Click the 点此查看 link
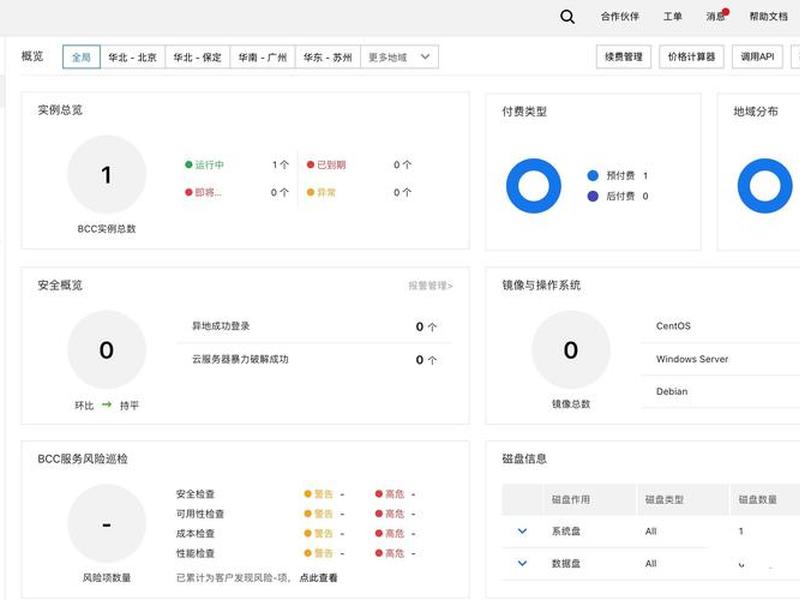Screen dimensions: 800x600 pyautogui.click(x=318, y=578)
